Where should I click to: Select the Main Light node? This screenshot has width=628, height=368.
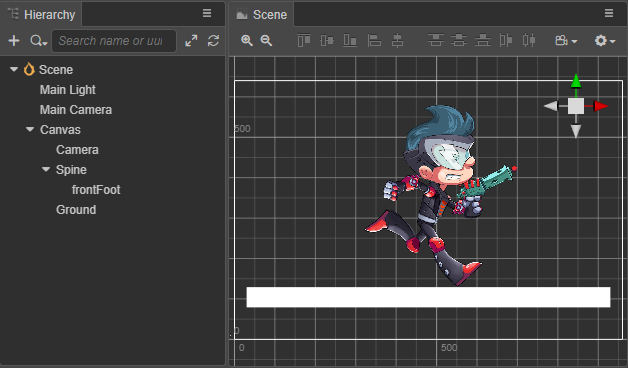68,90
